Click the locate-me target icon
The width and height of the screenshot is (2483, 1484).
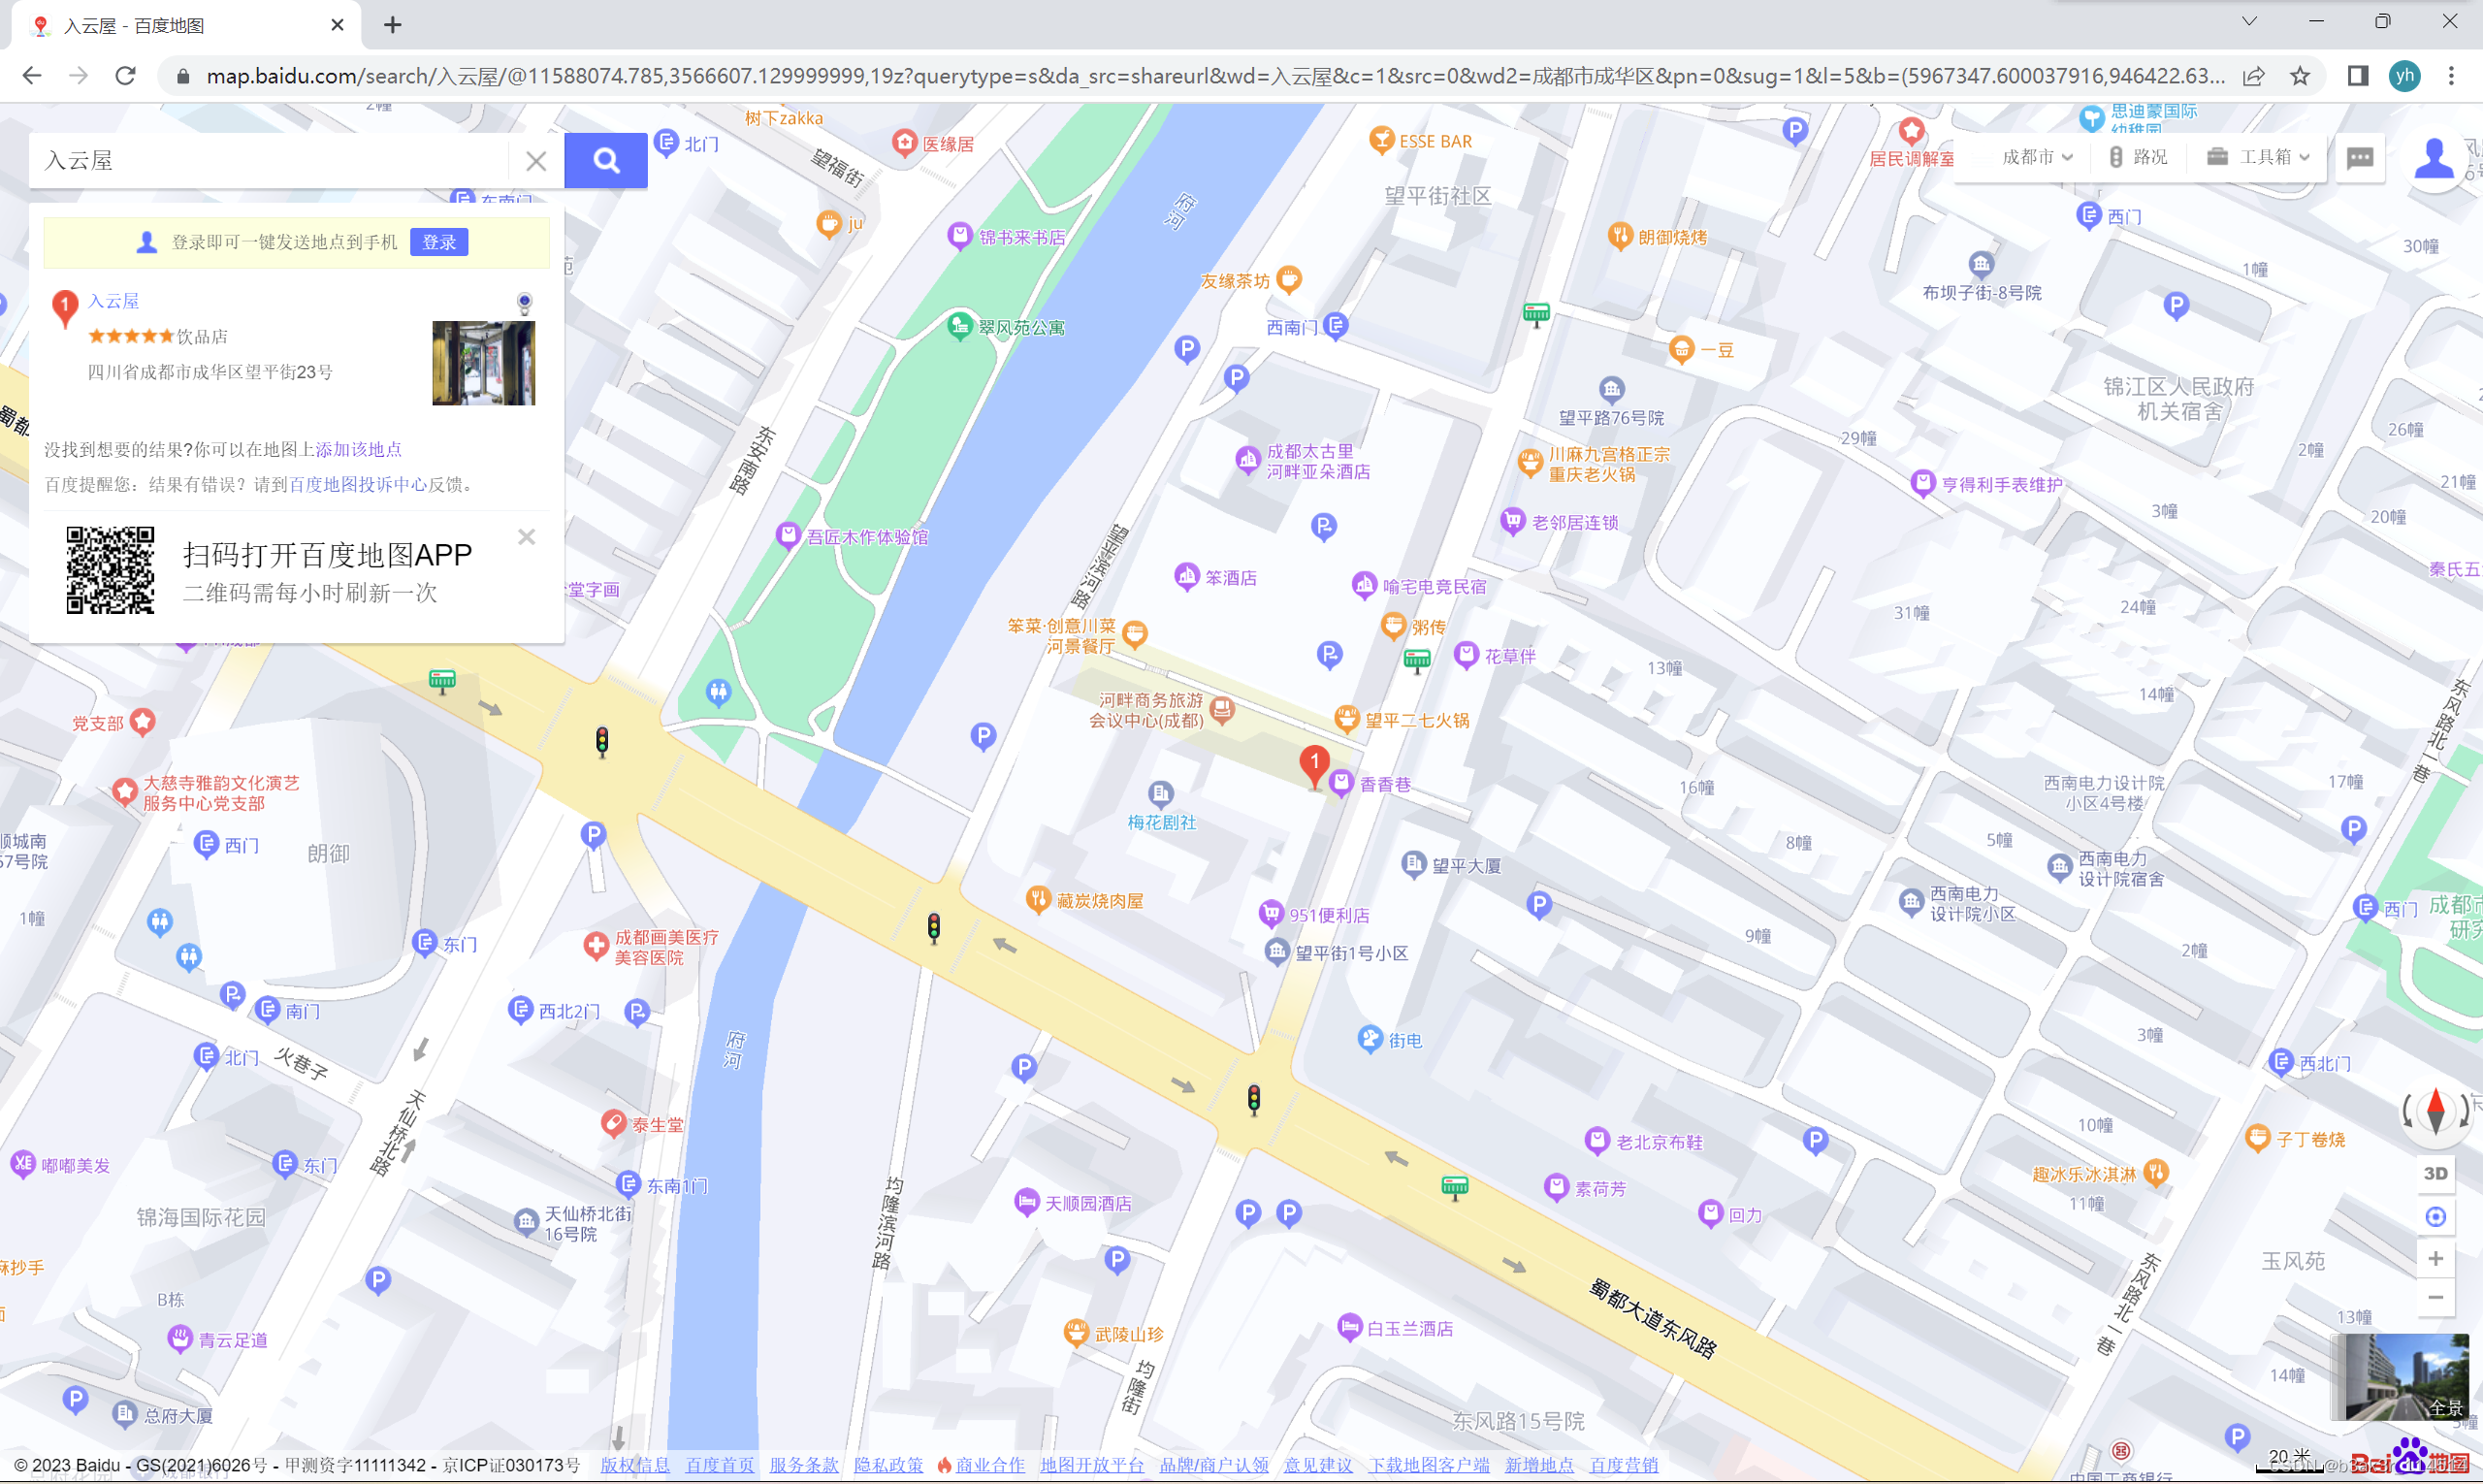point(2435,1216)
